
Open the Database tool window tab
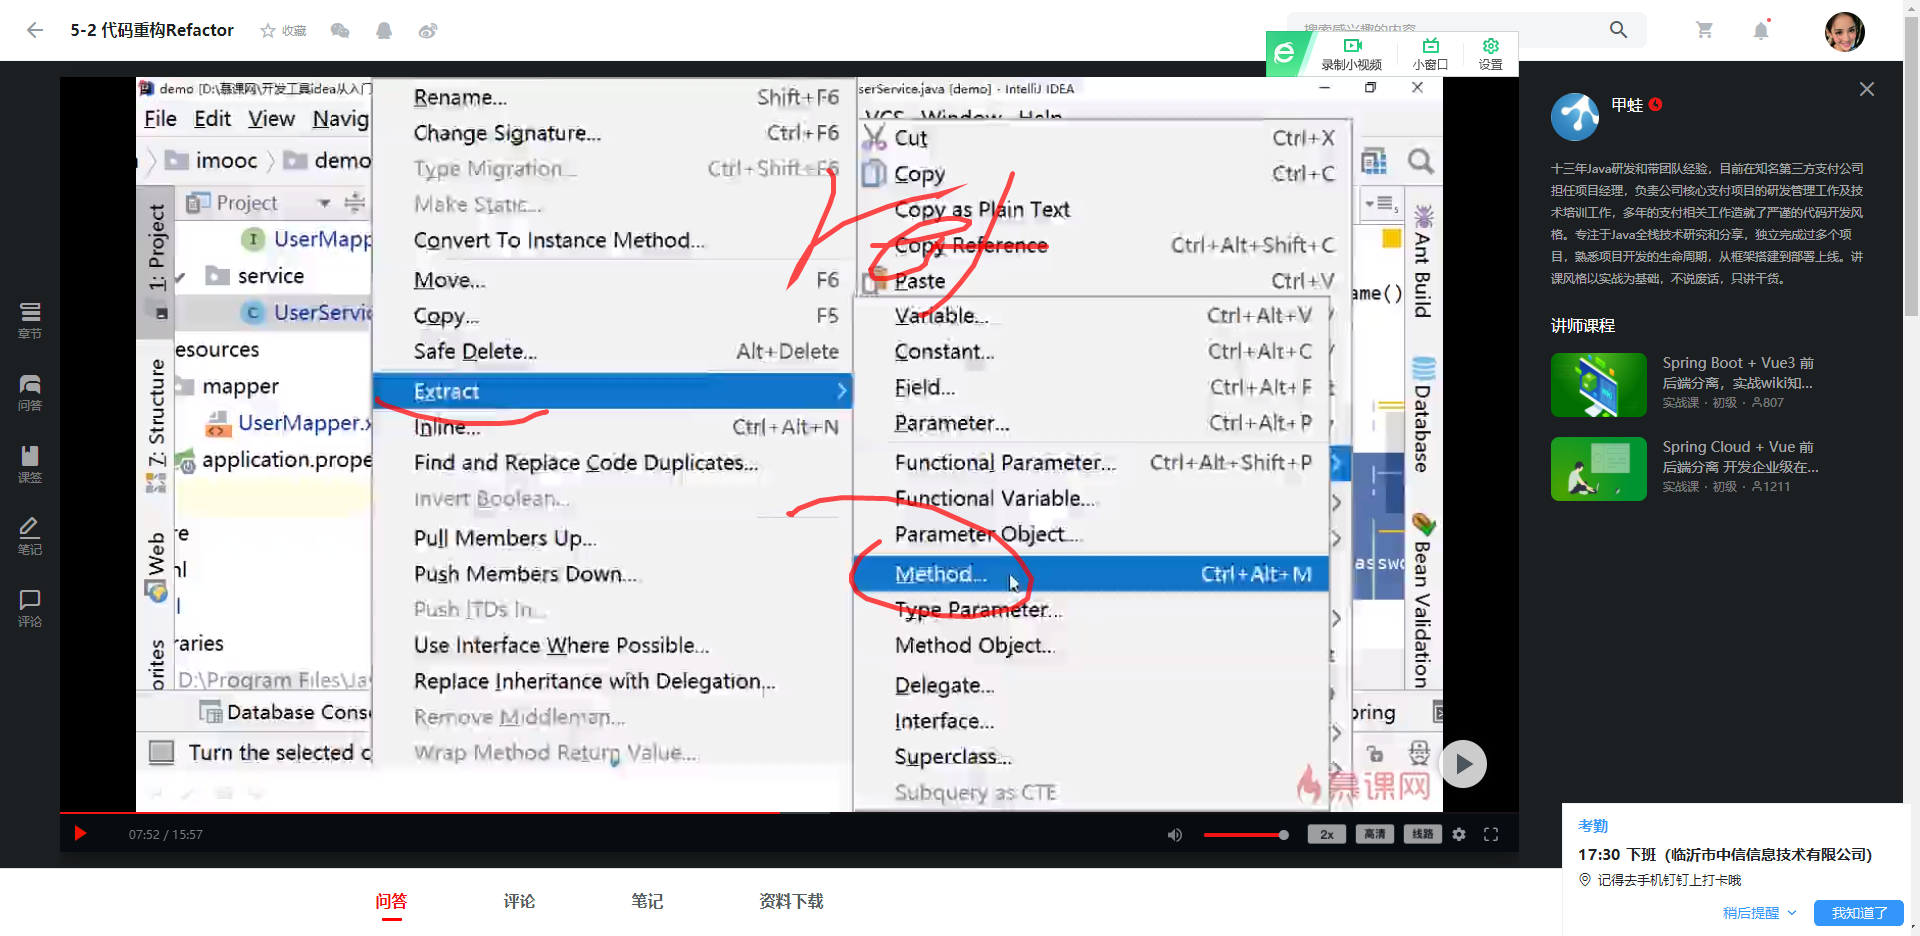(1422, 414)
